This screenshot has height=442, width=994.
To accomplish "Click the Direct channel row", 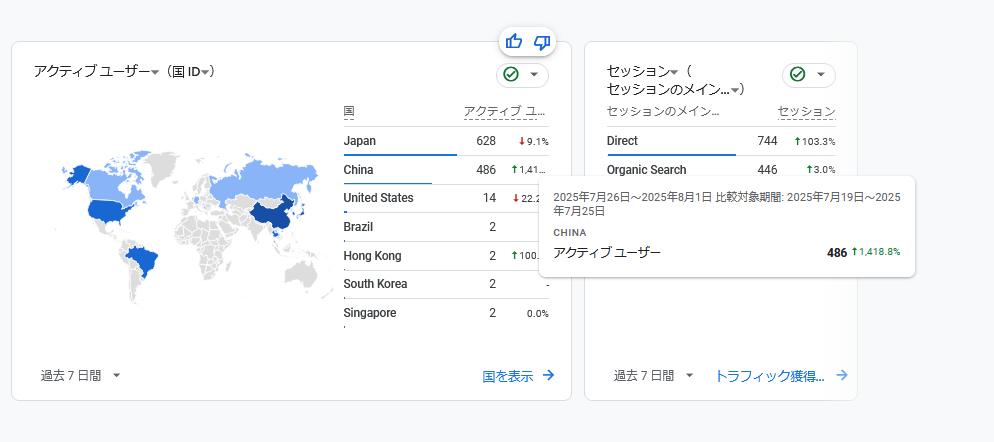I will tap(721, 141).
